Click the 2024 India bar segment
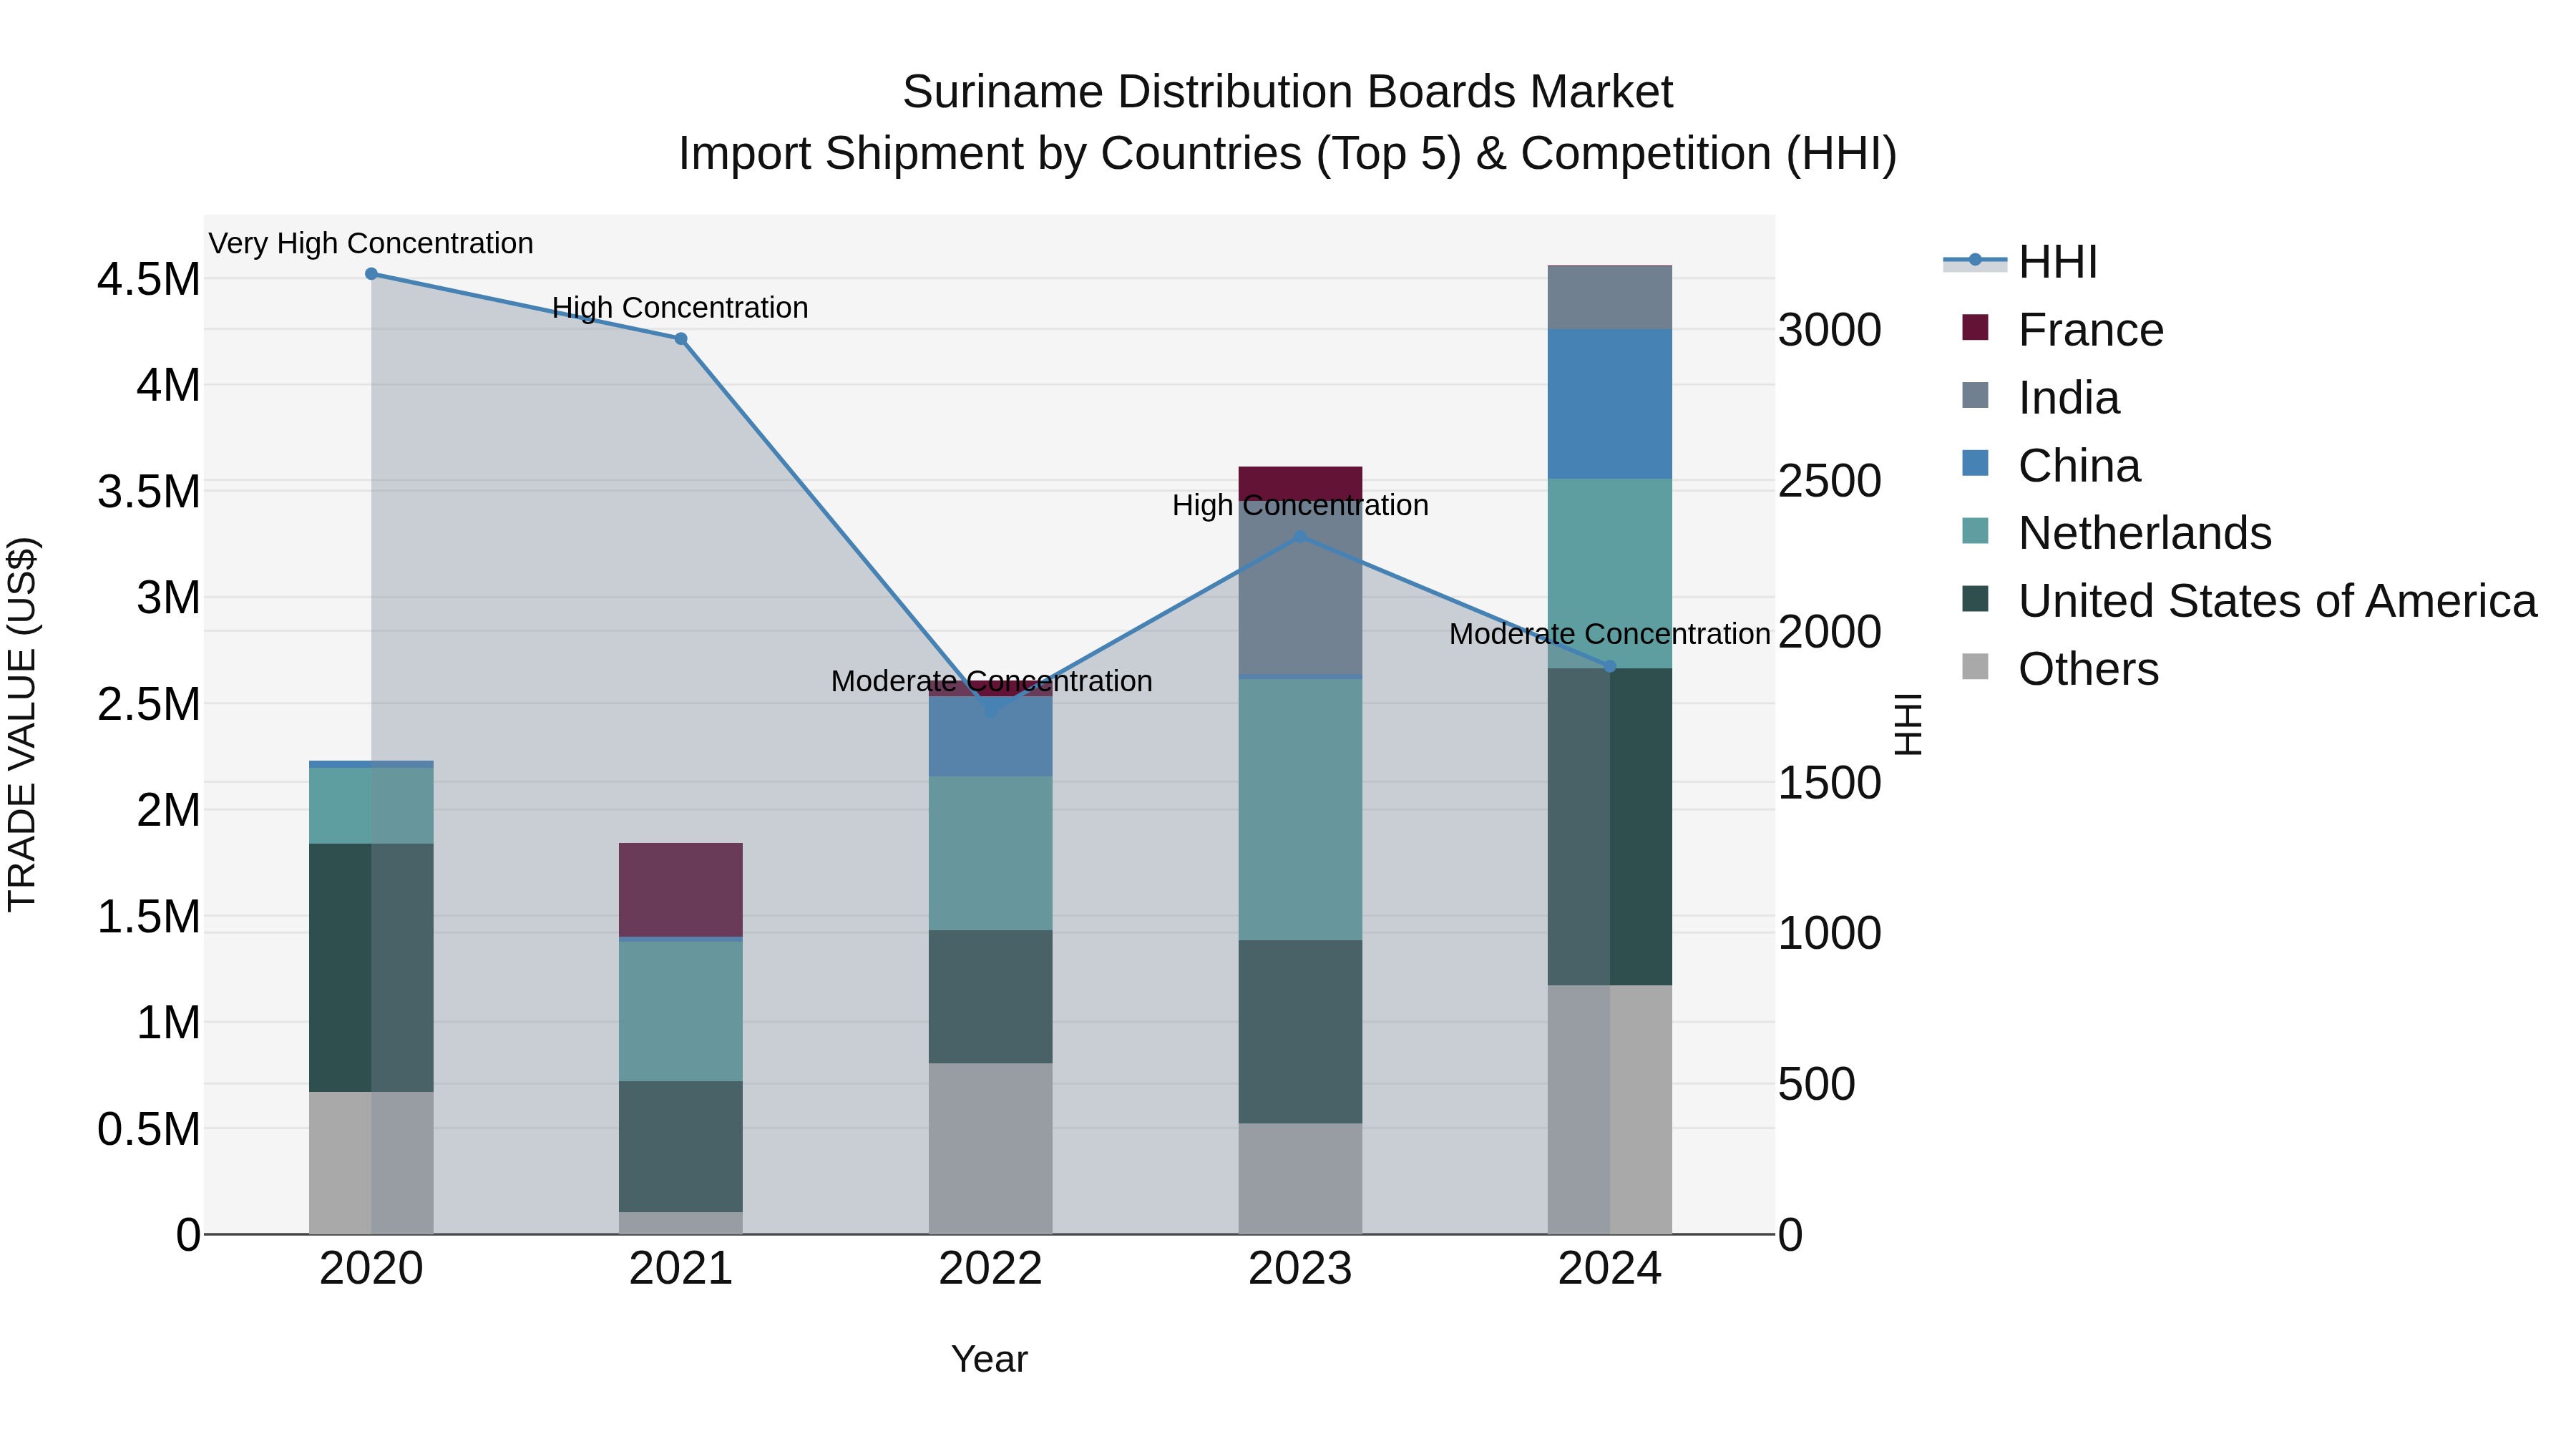Viewport: 2576px width, 1449px height. coord(1610,298)
